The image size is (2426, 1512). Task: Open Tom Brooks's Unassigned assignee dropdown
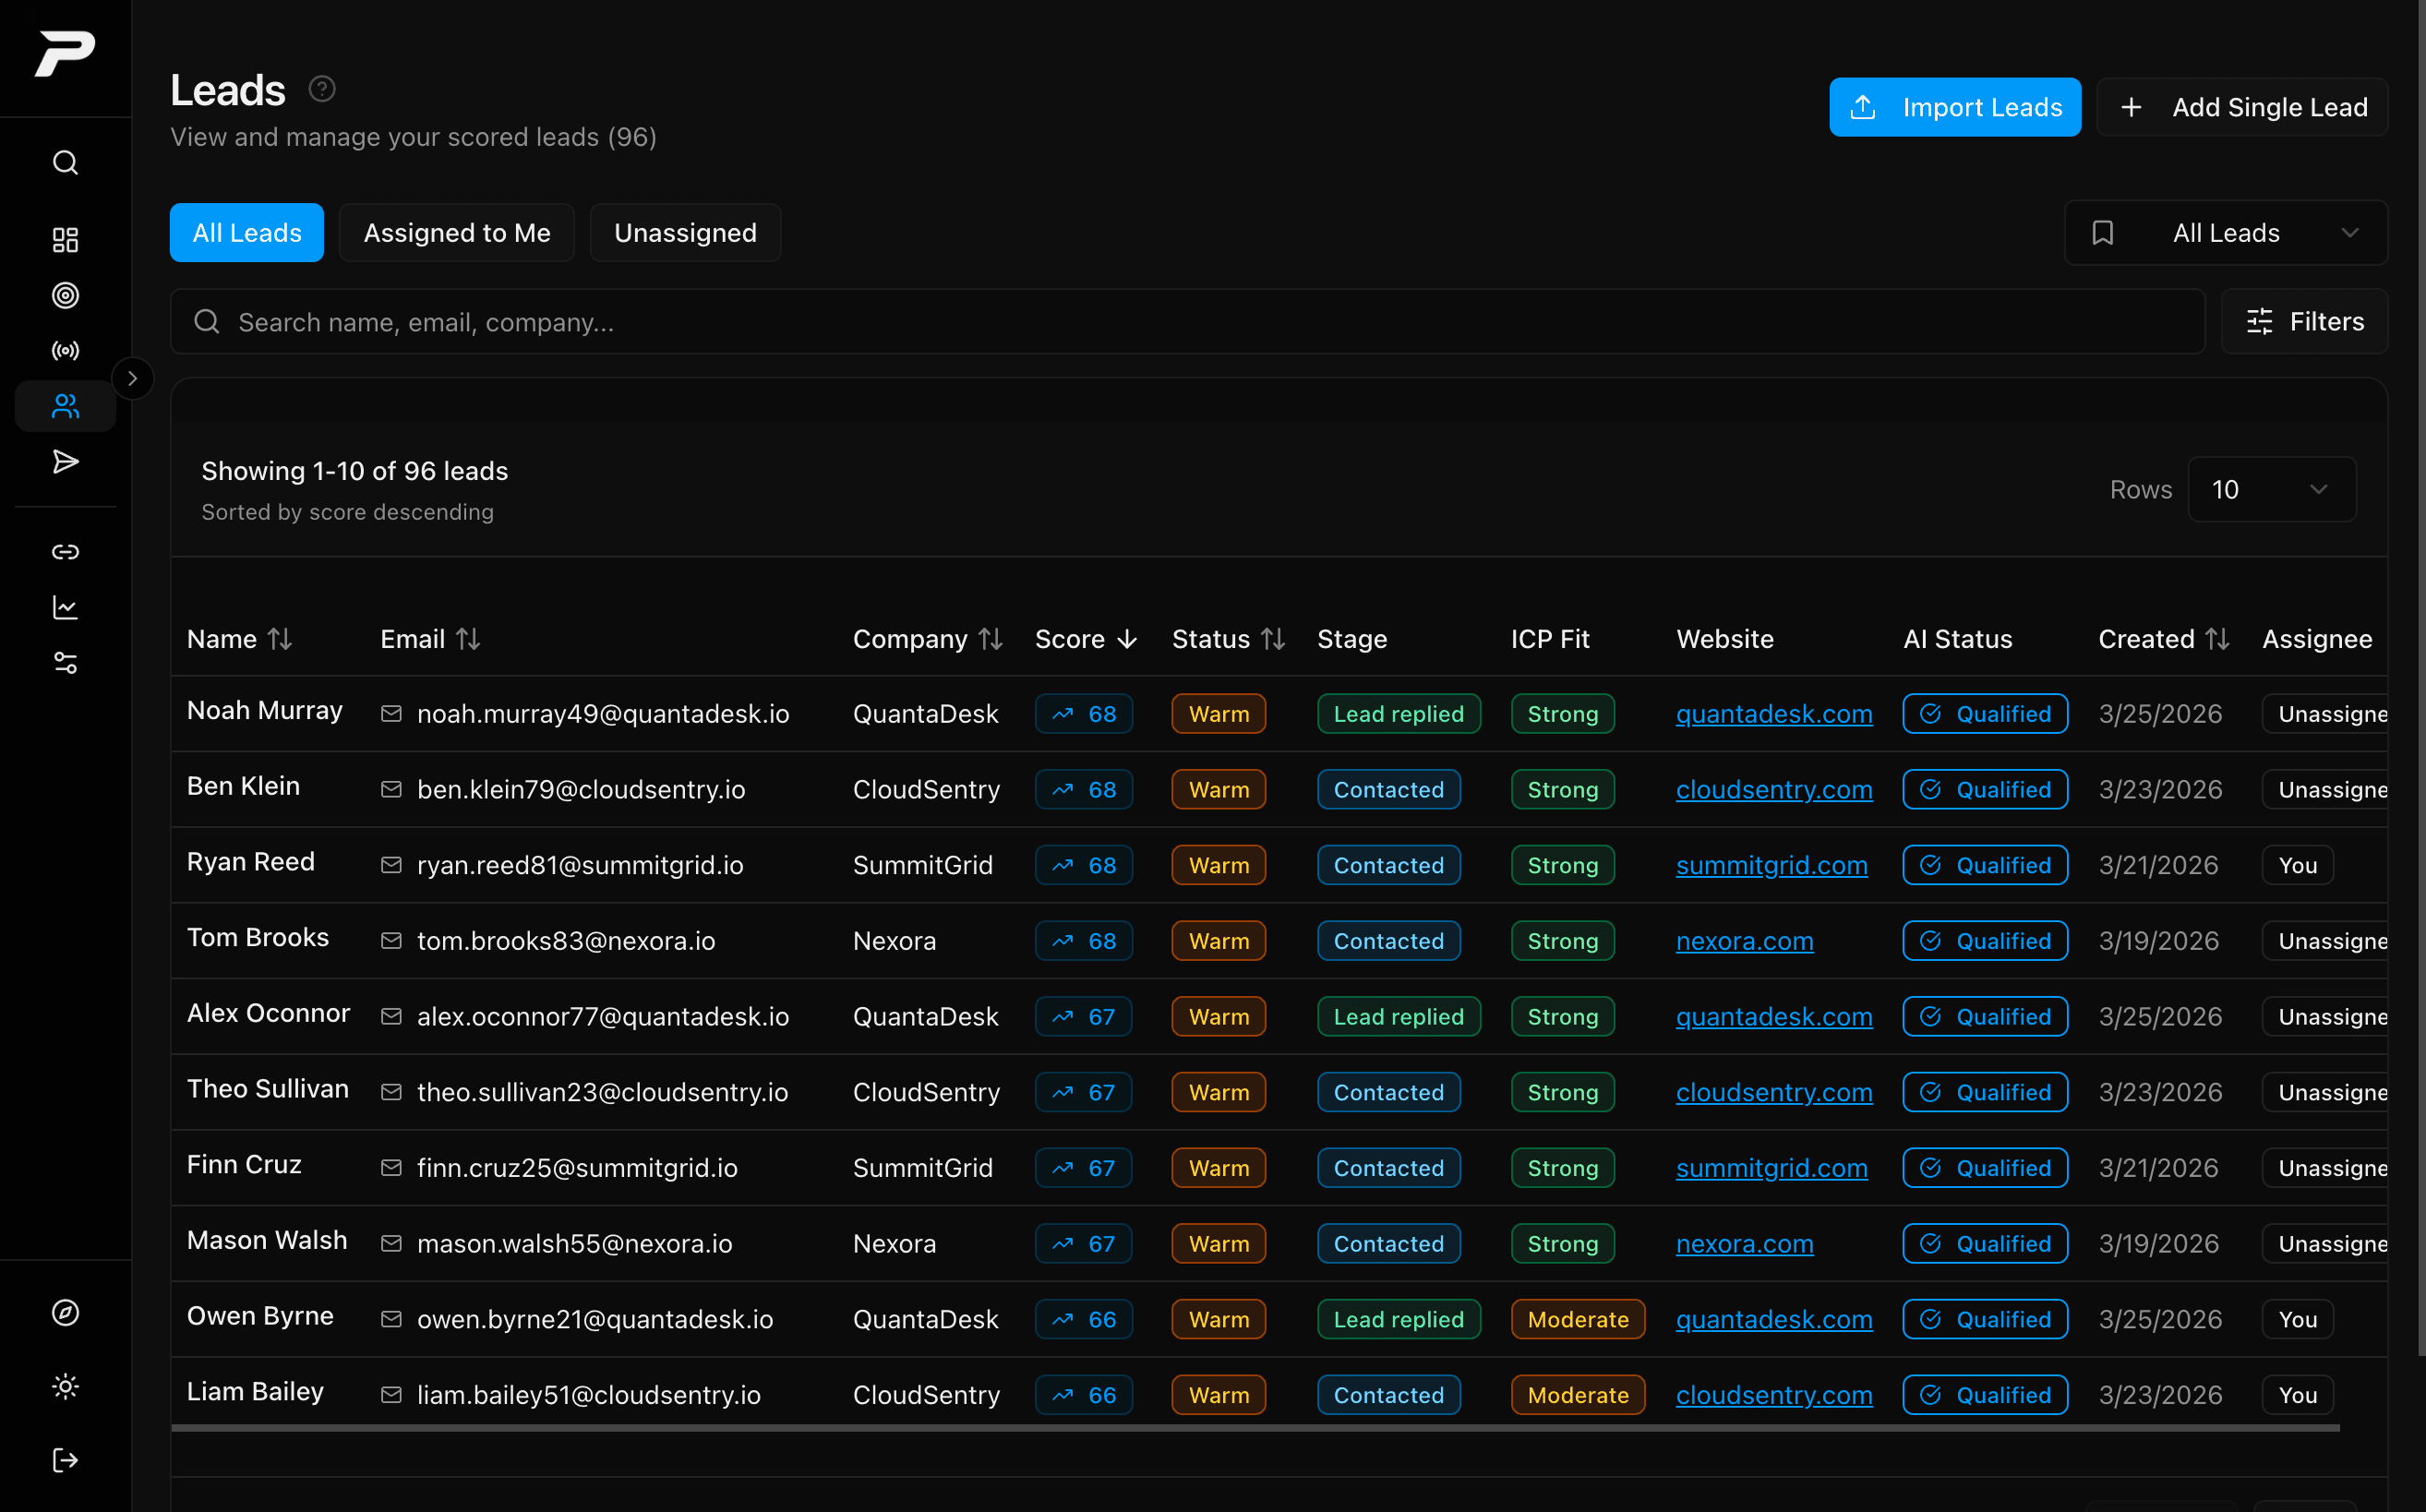(2325, 940)
